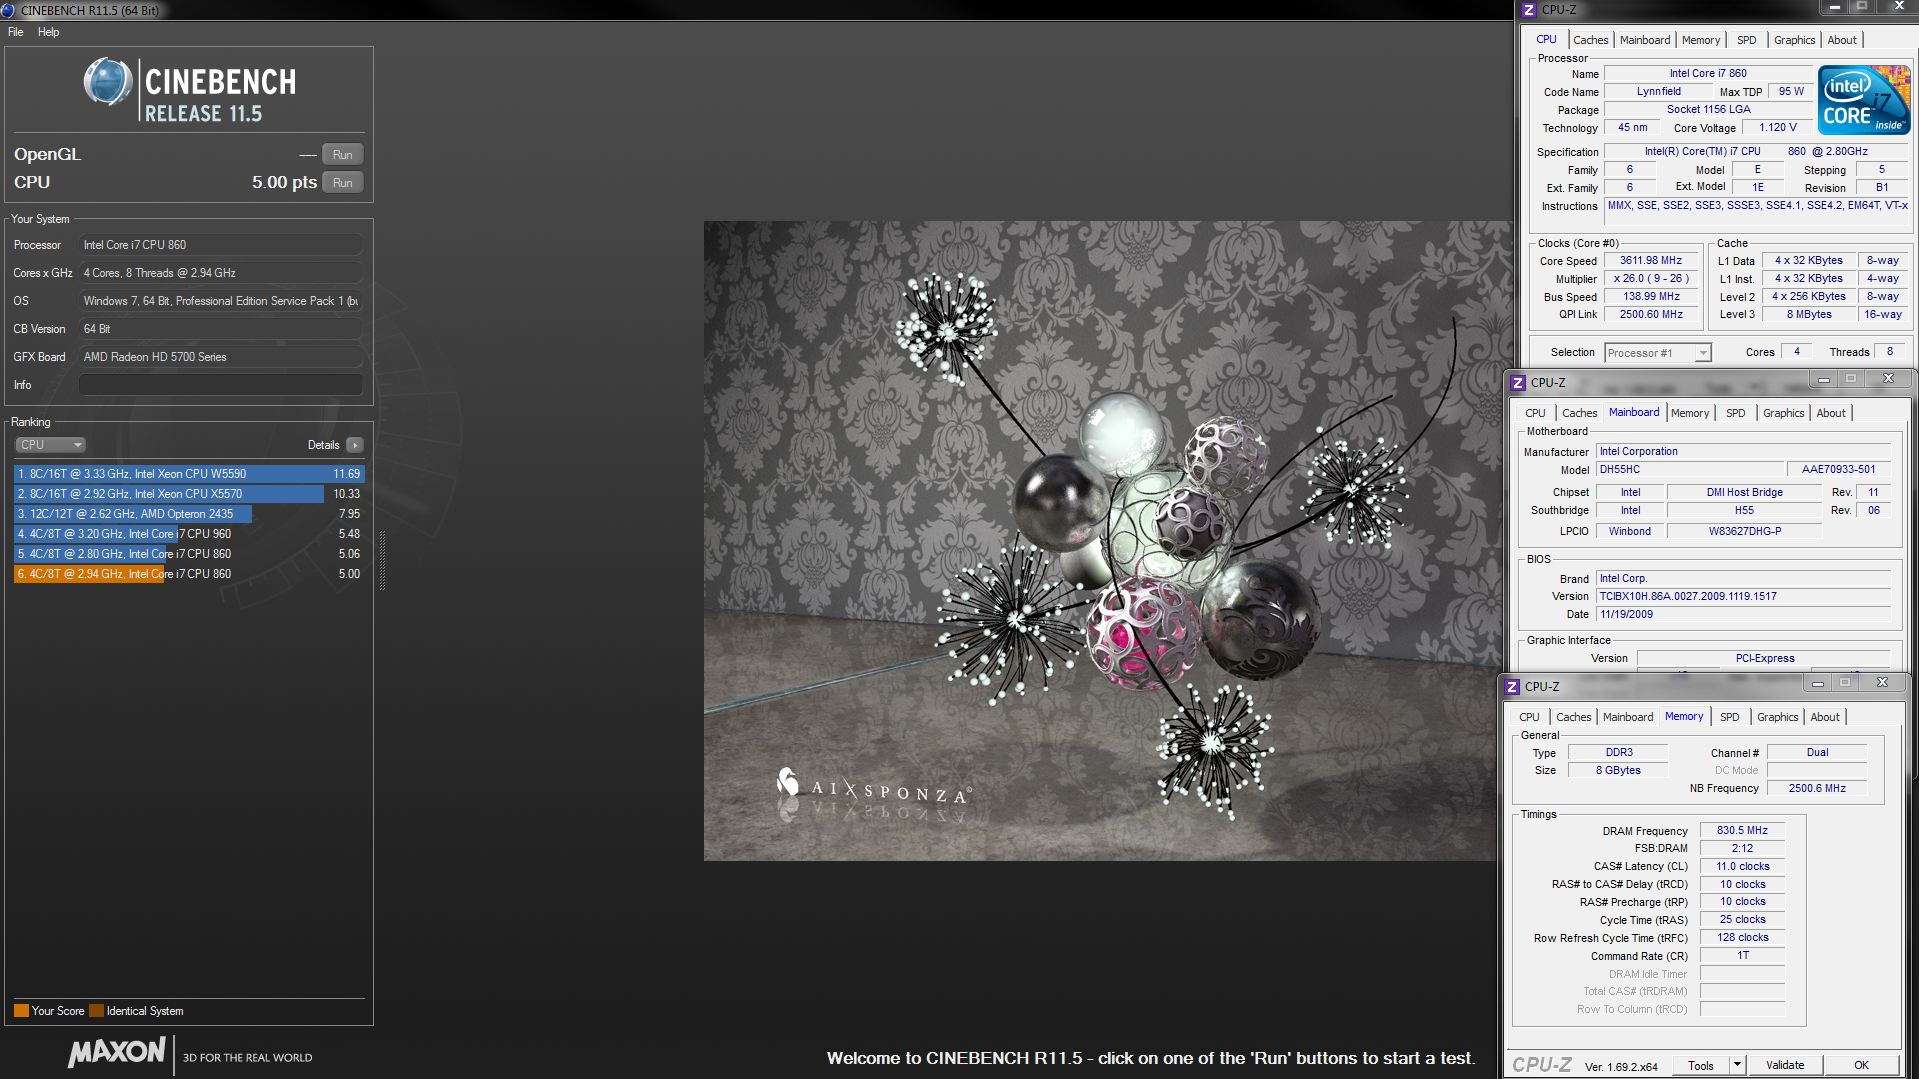The image size is (1919, 1079).
Task: Click the GFX Board AMD Radeon HD 5700 field
Action: [220, 357]
